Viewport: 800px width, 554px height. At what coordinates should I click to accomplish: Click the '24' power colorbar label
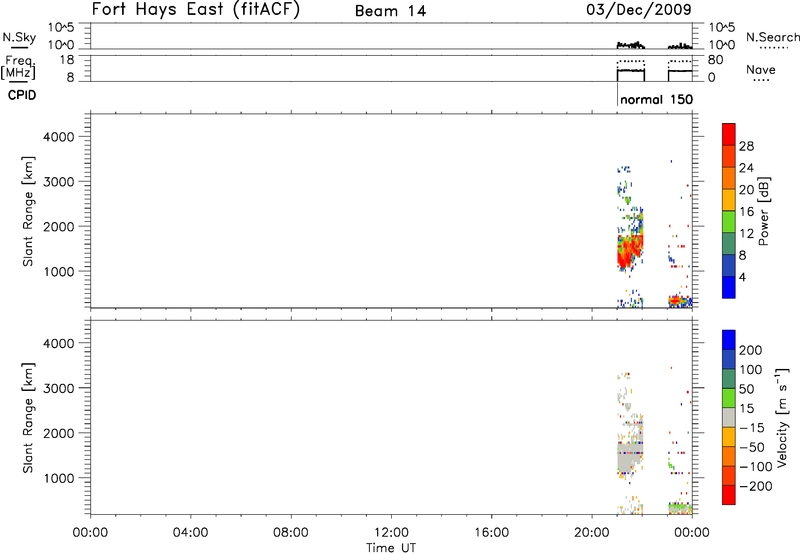[x=746, y=168]
